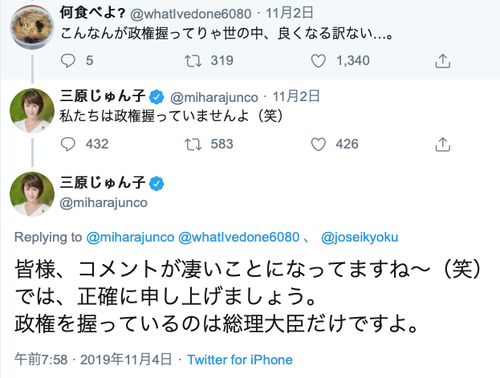Open the 11月2日 date on top tweet
500x378 pixels.
pos(289,13)
